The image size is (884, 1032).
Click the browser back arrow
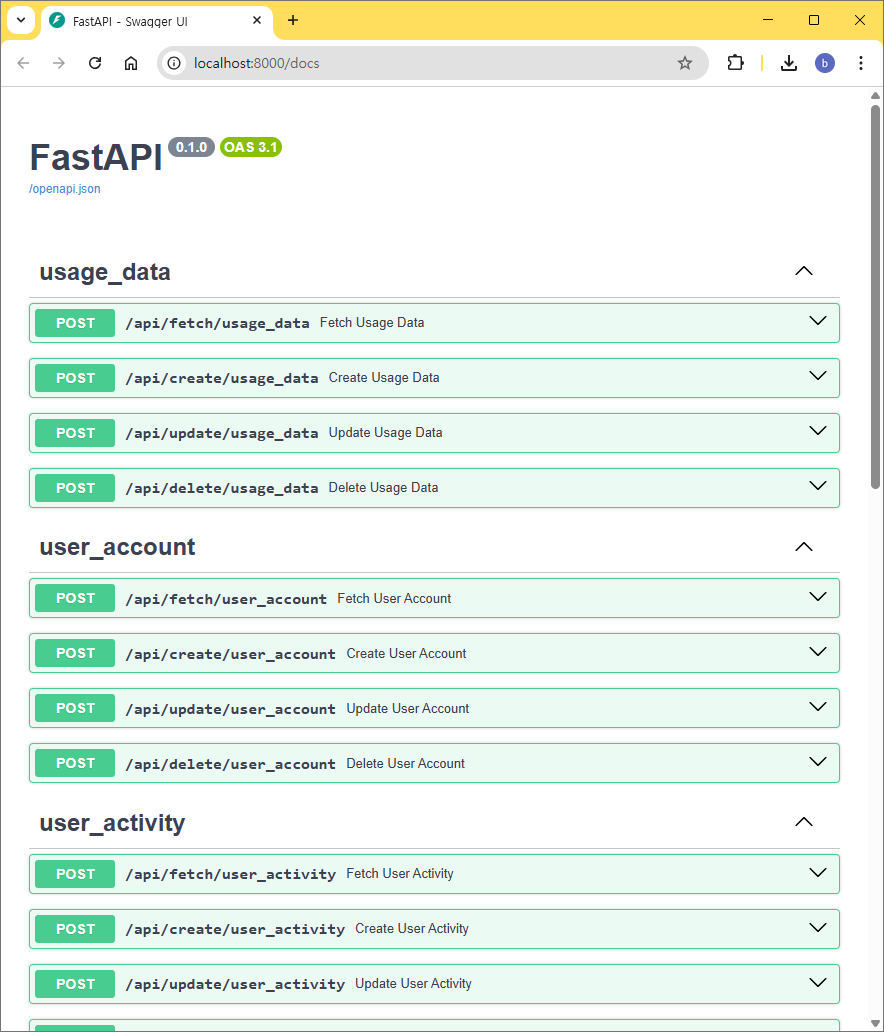(x=23, y=63)
